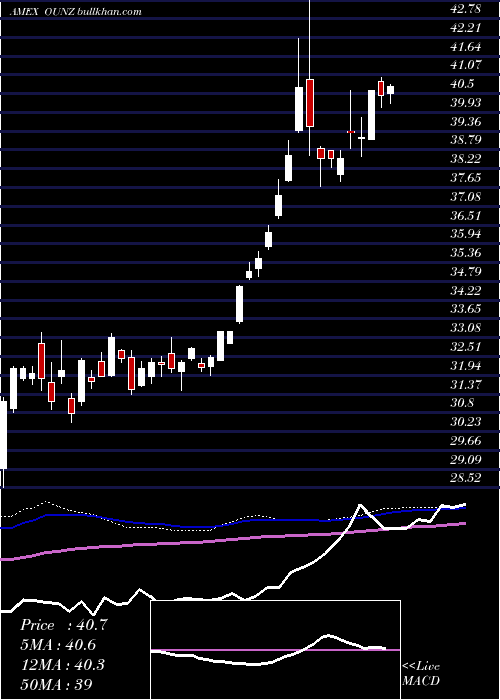Click the 41.07 price axis label
The height and width of the screenshot is (700, 500).
(x=466, y=65)
